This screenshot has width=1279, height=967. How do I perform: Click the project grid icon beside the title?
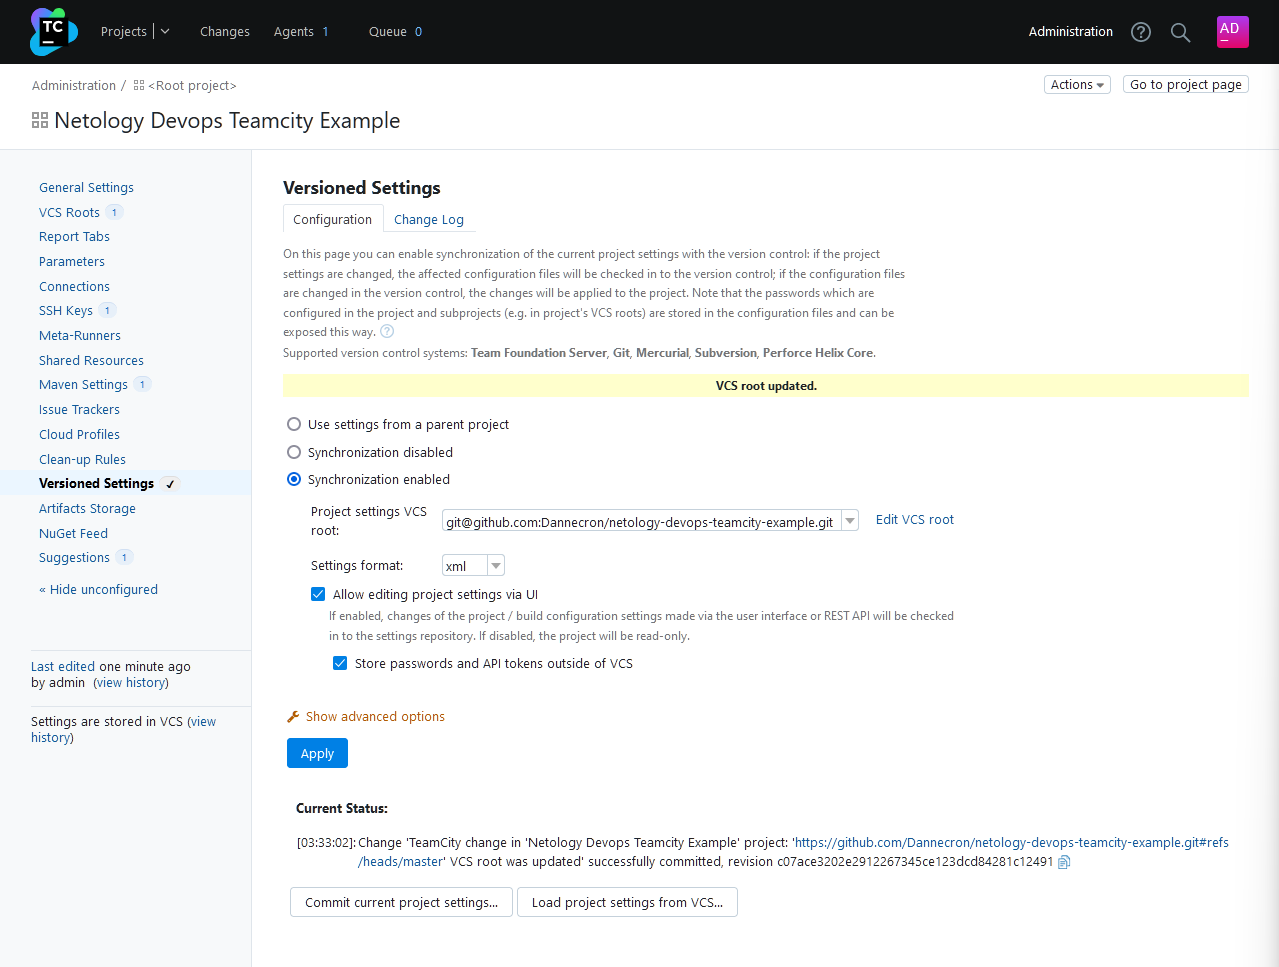40,119
